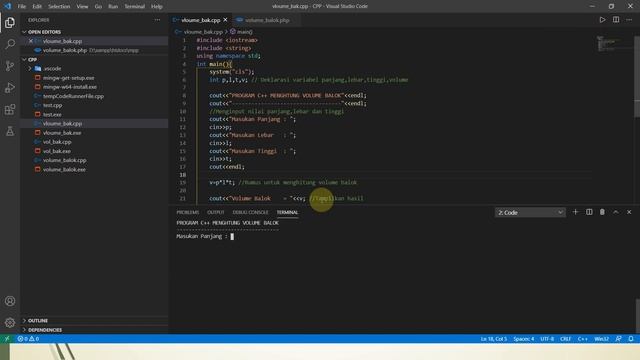Run code with the play button

click(602, 20)
